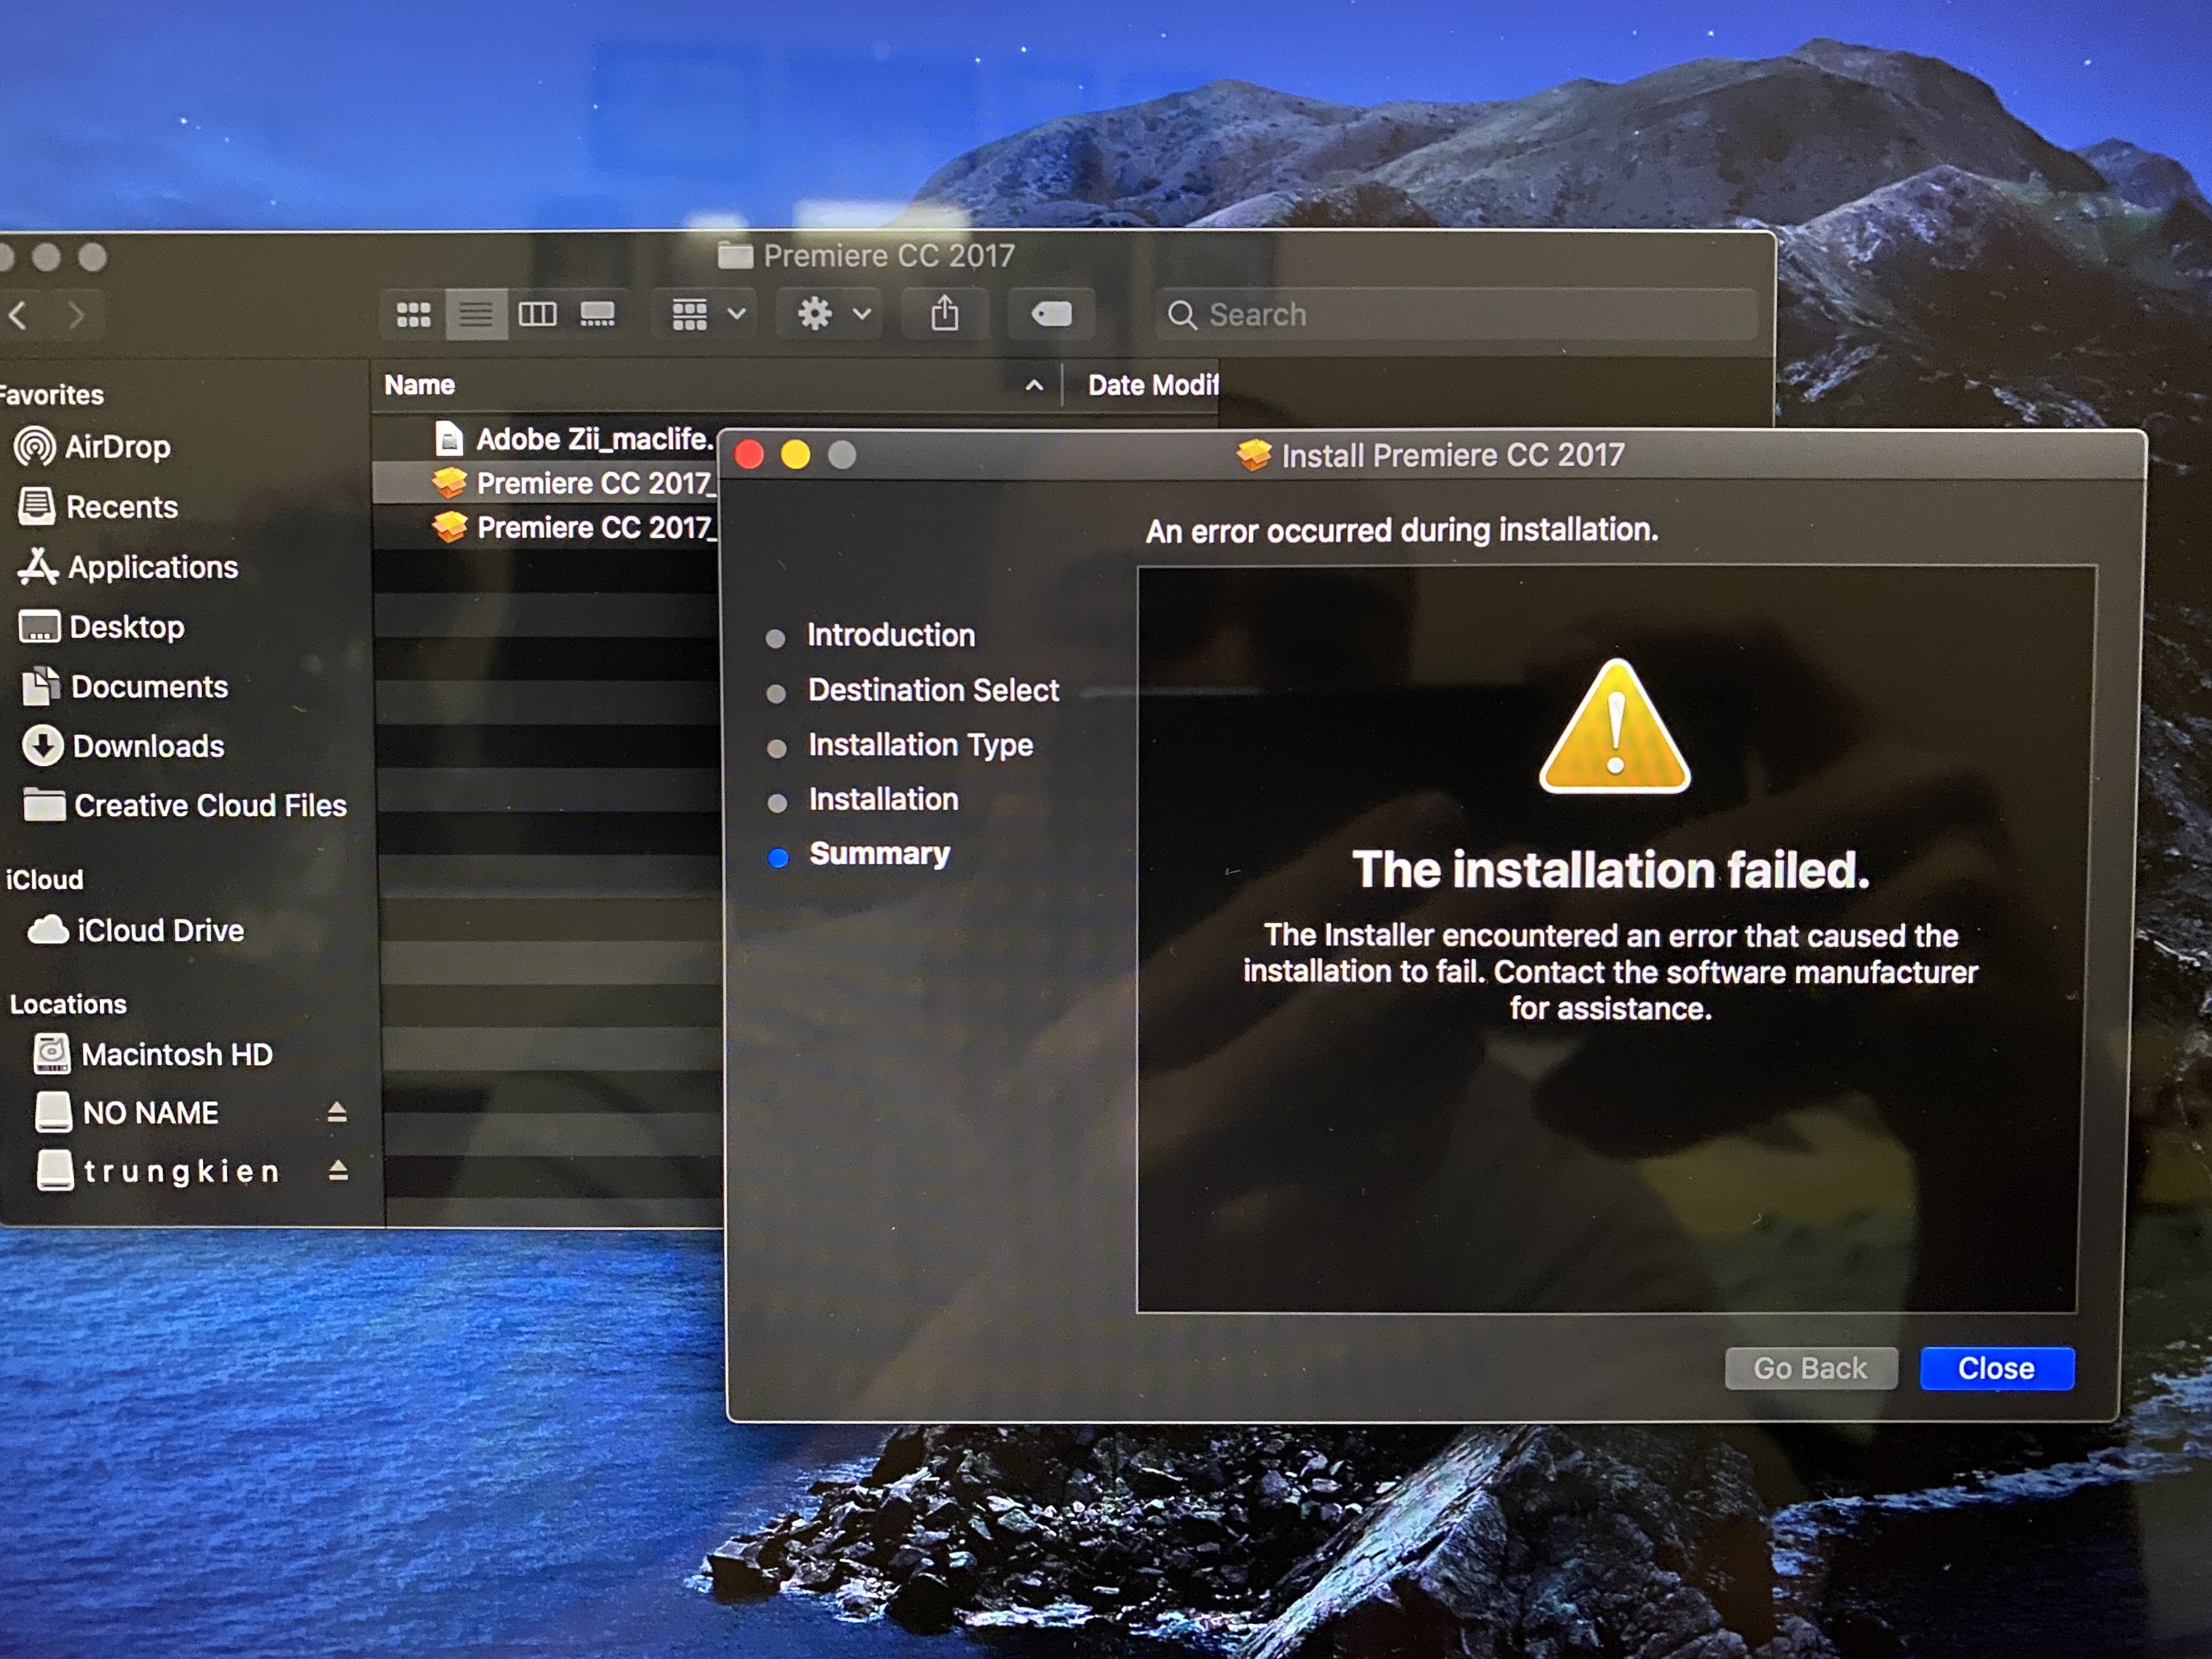The height and width of the screenshot is (1659, 2212).
Task: Sort by the Name column header
Action: point(420,385)
